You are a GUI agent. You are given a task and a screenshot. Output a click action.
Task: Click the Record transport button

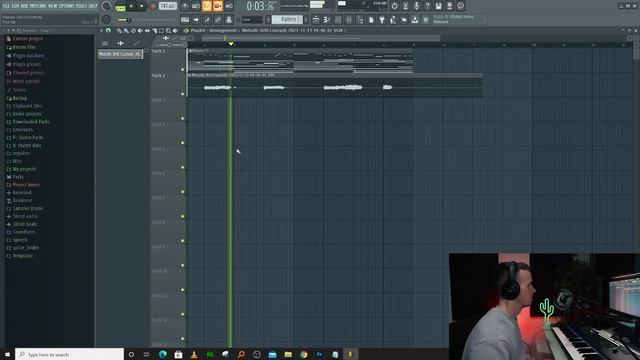point(153,6)
